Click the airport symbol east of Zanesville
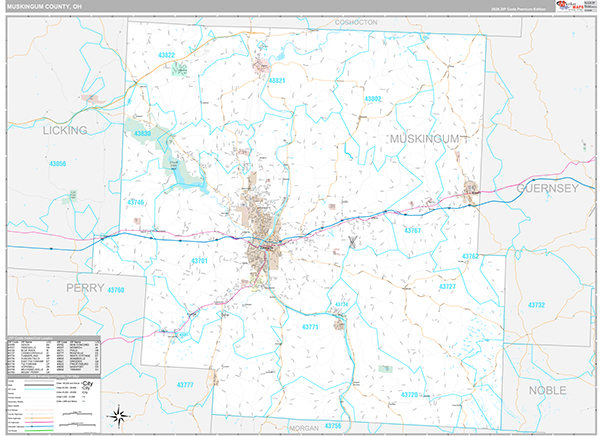 [x=352, y=242]
